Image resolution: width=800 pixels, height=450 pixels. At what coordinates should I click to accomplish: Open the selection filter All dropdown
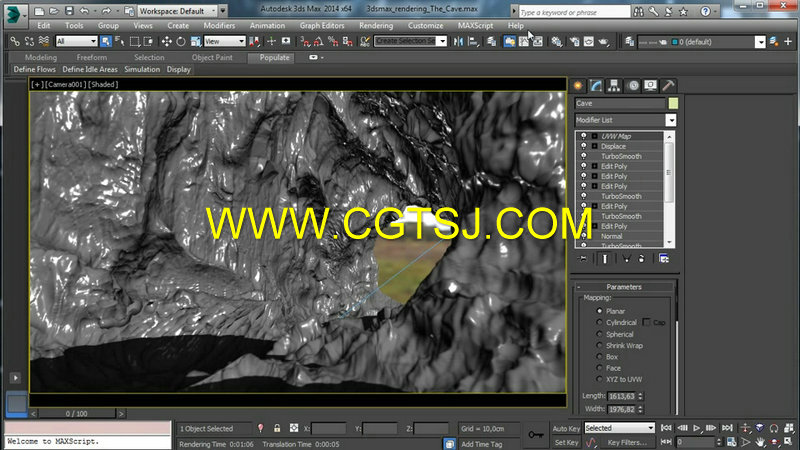pos(77,41)
